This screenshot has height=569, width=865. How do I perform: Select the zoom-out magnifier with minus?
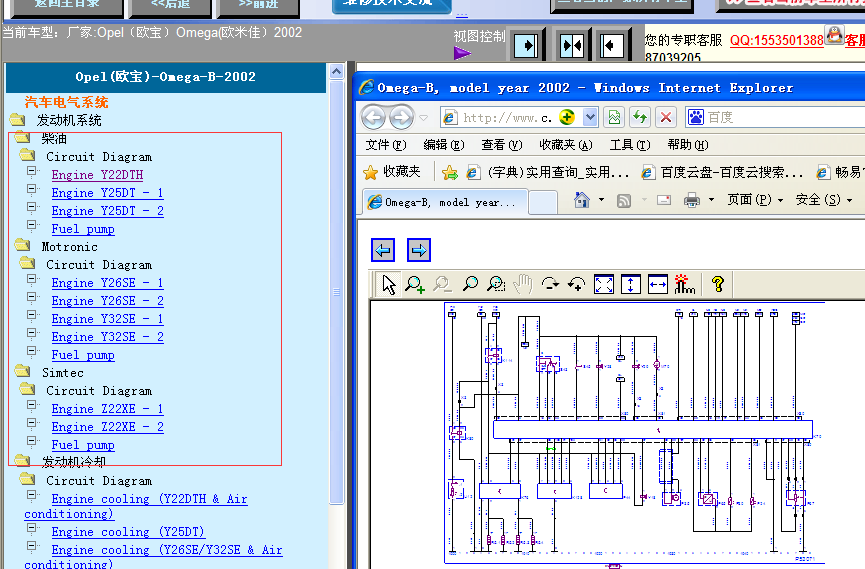click(x=442, y=284)
